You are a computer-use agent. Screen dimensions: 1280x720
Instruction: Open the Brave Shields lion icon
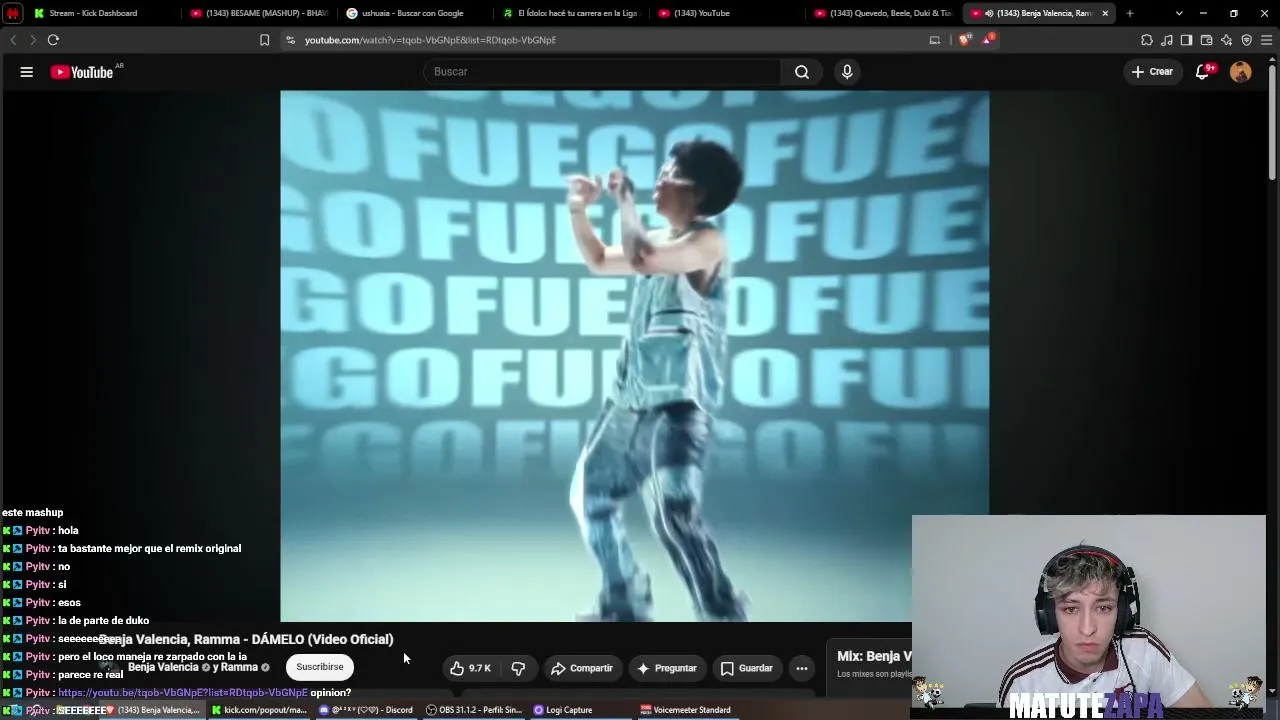(964, 40)
